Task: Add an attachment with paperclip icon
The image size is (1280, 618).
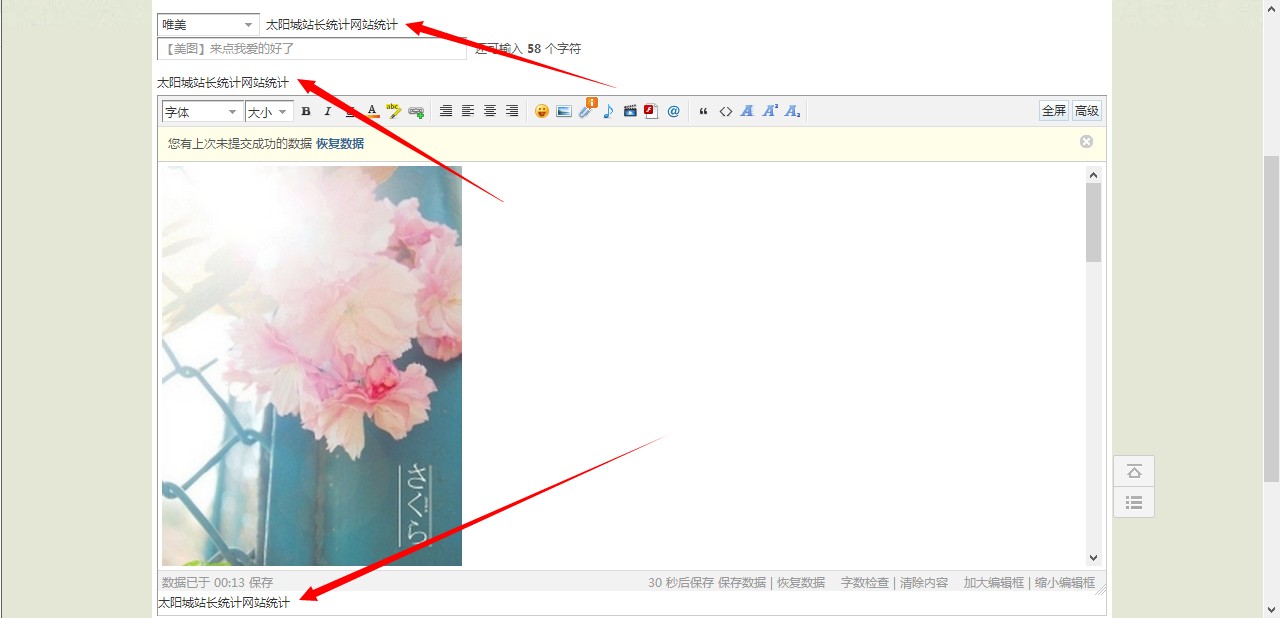Action: (587, 110)
